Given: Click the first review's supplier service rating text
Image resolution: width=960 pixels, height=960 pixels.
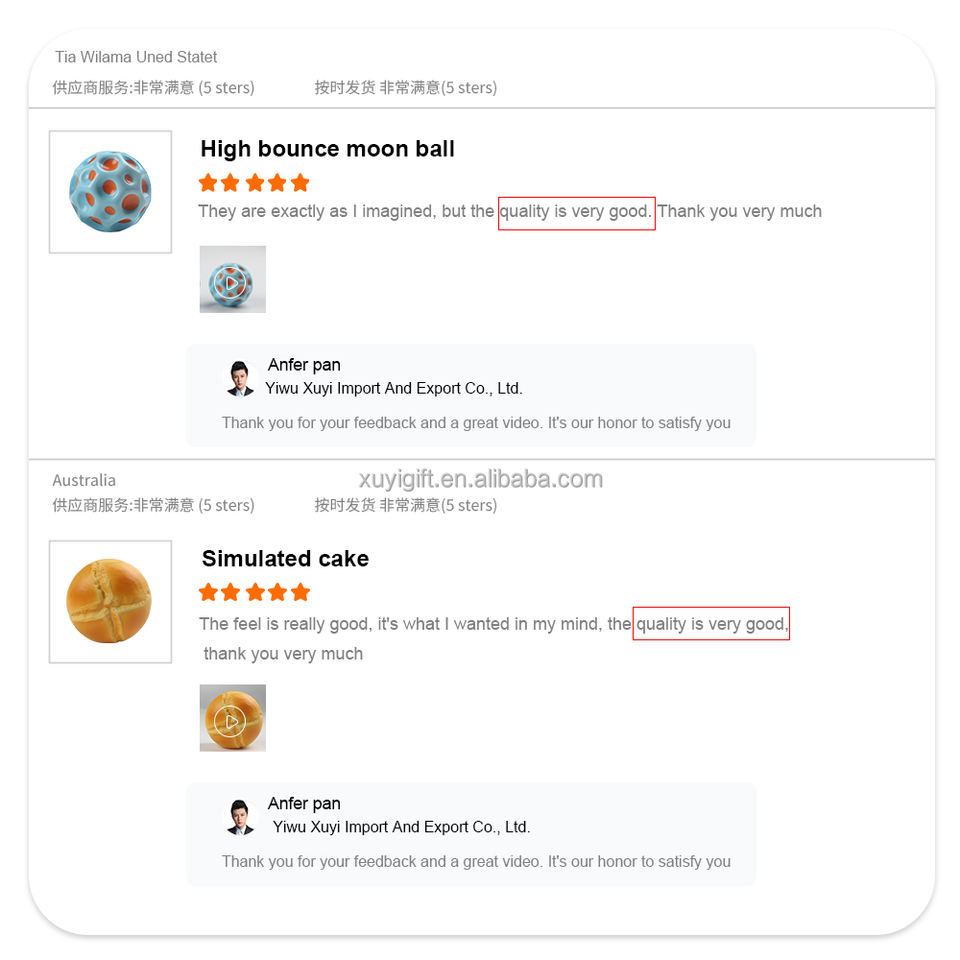Looking at the screenshot, I should (153, 88).
